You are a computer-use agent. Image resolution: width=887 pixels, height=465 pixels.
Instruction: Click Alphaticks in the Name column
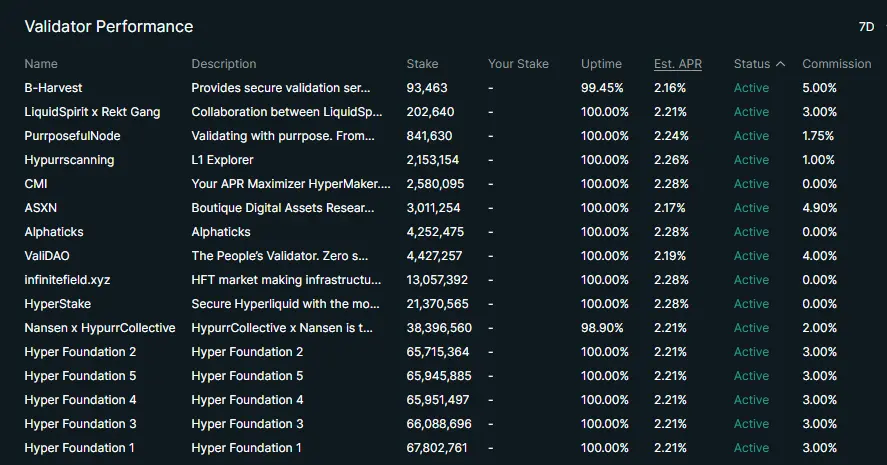coord(54,232)
